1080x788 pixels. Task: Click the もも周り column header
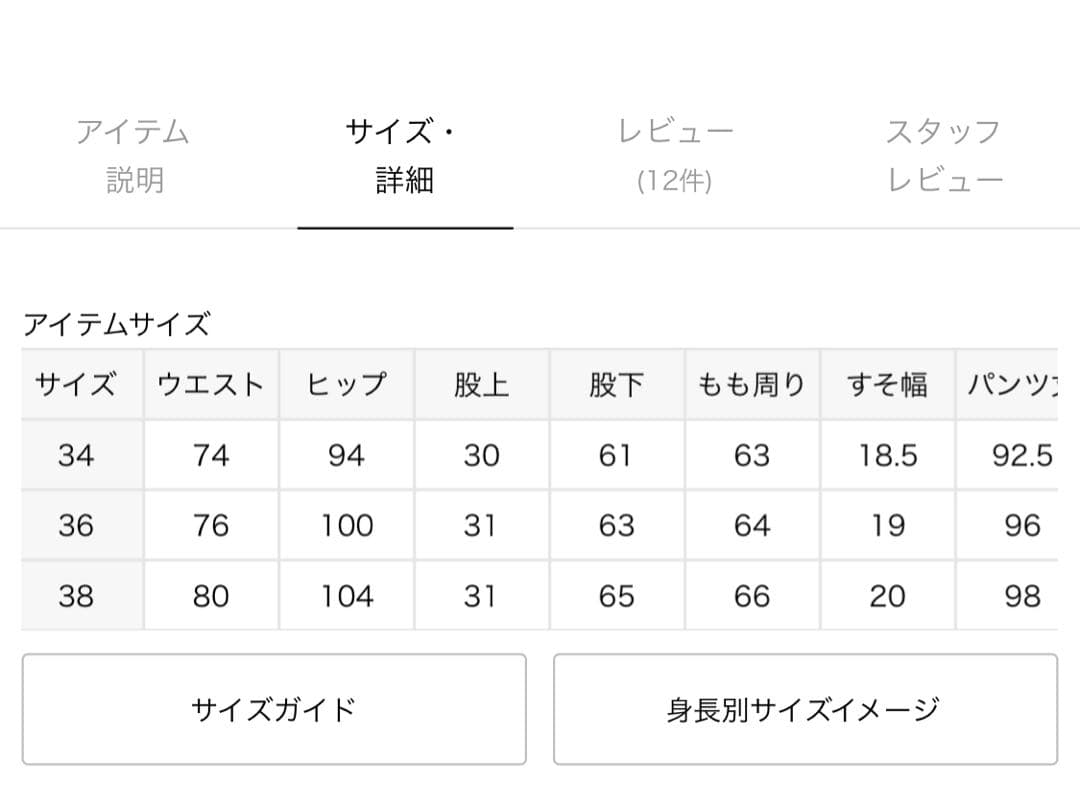(x=752, y=383)
